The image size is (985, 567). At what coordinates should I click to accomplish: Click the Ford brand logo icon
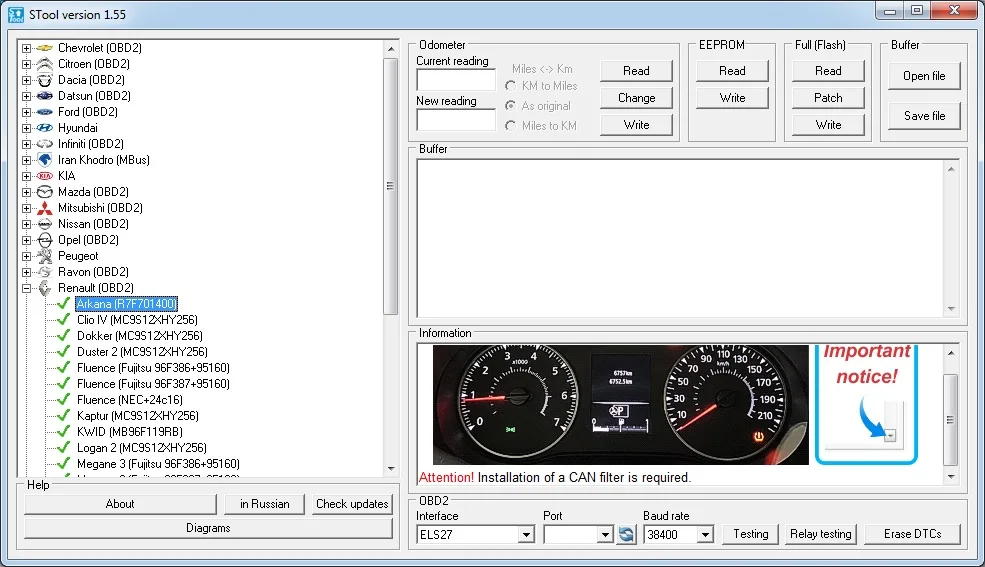[x=44, y=112]
